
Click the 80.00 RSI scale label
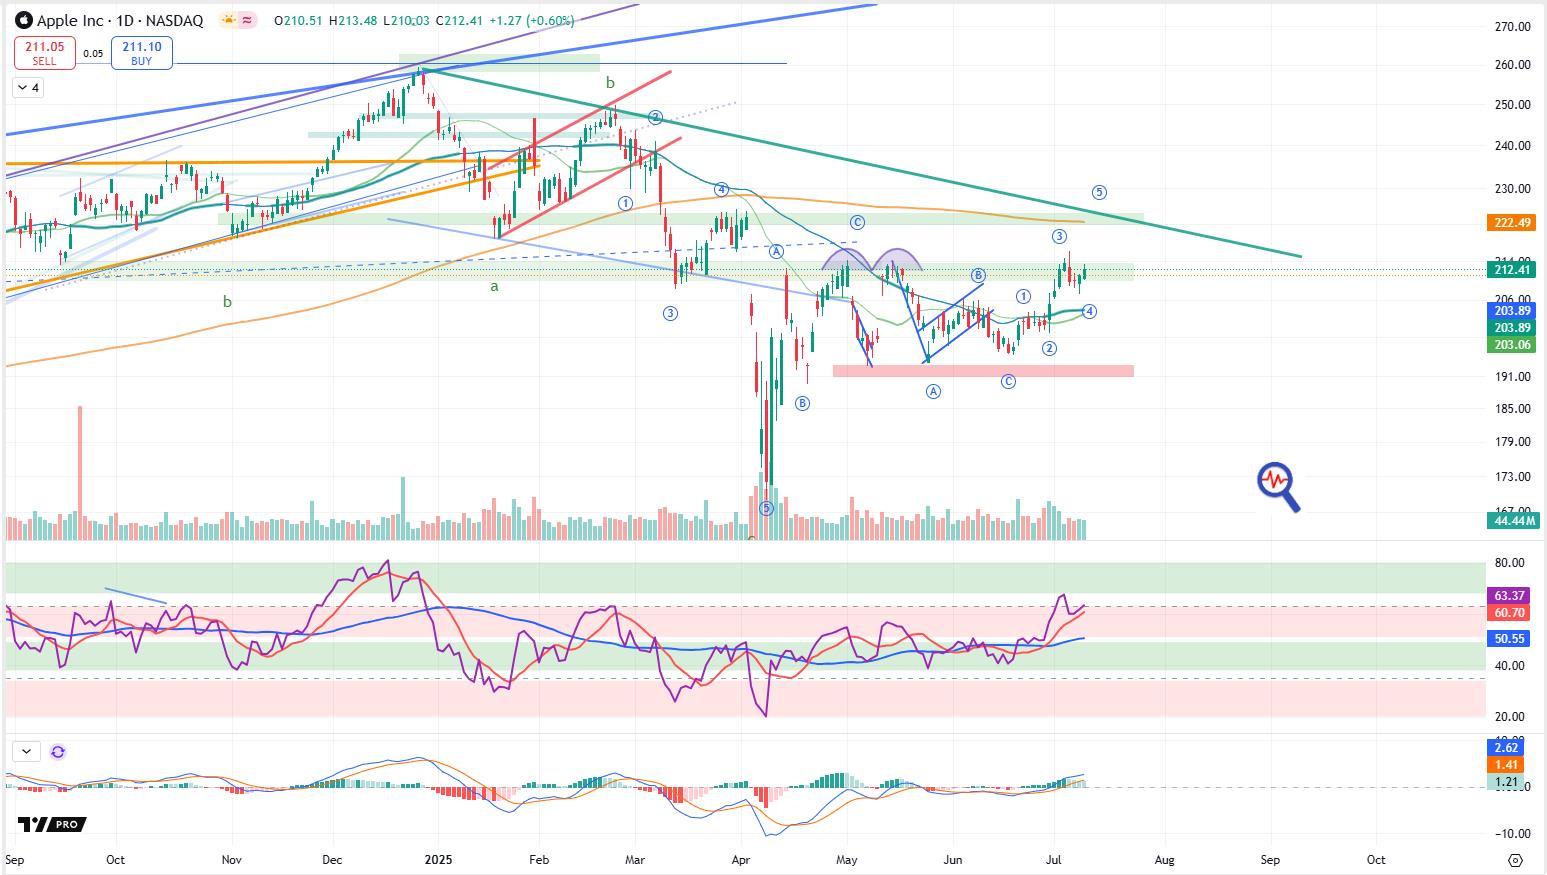coord(1510,563)
